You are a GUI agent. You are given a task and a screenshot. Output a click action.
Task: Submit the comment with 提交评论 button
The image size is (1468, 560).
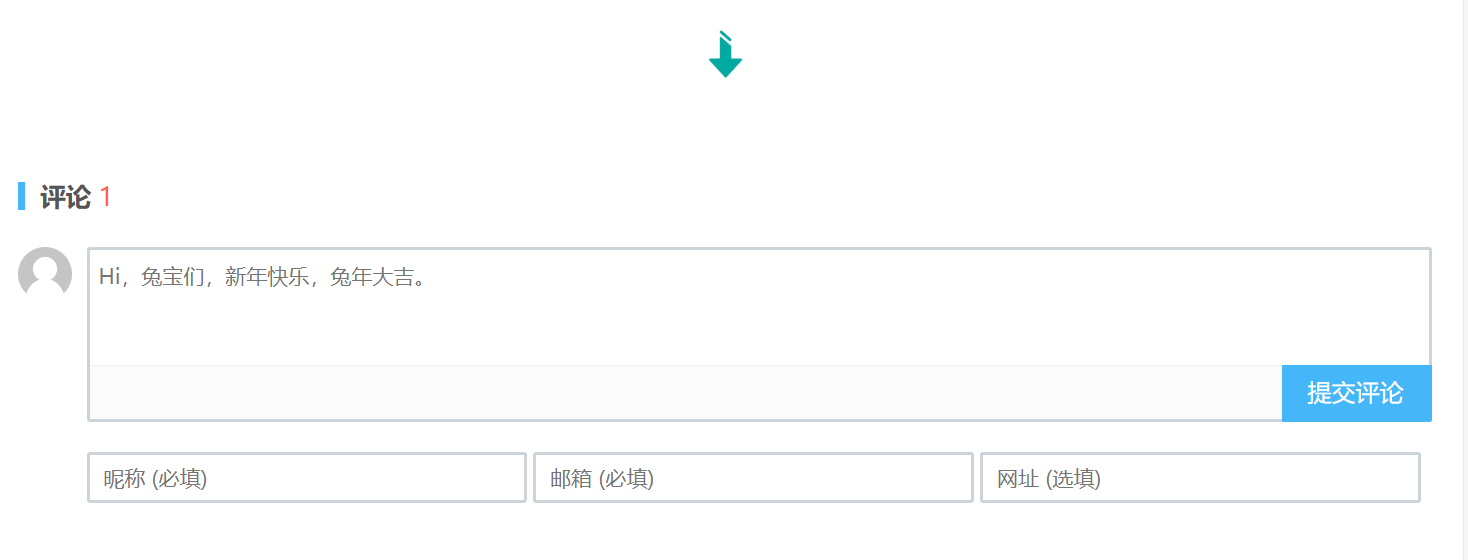tap(1356, 393)
